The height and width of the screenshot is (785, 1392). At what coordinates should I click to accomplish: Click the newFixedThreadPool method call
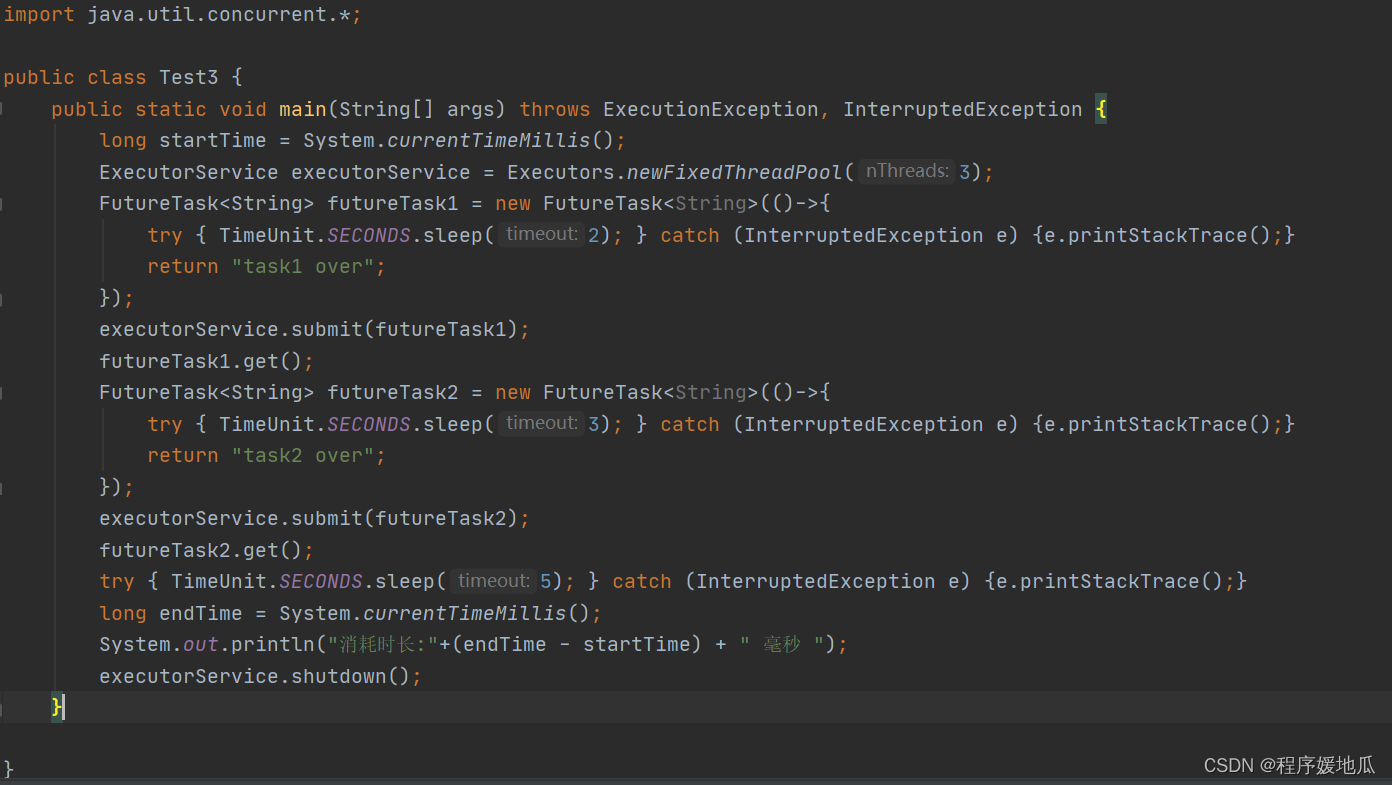tap(732, 171)
